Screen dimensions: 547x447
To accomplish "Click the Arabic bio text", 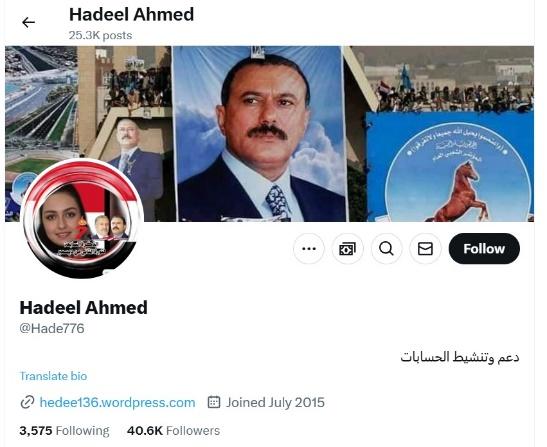I will 460,357.
